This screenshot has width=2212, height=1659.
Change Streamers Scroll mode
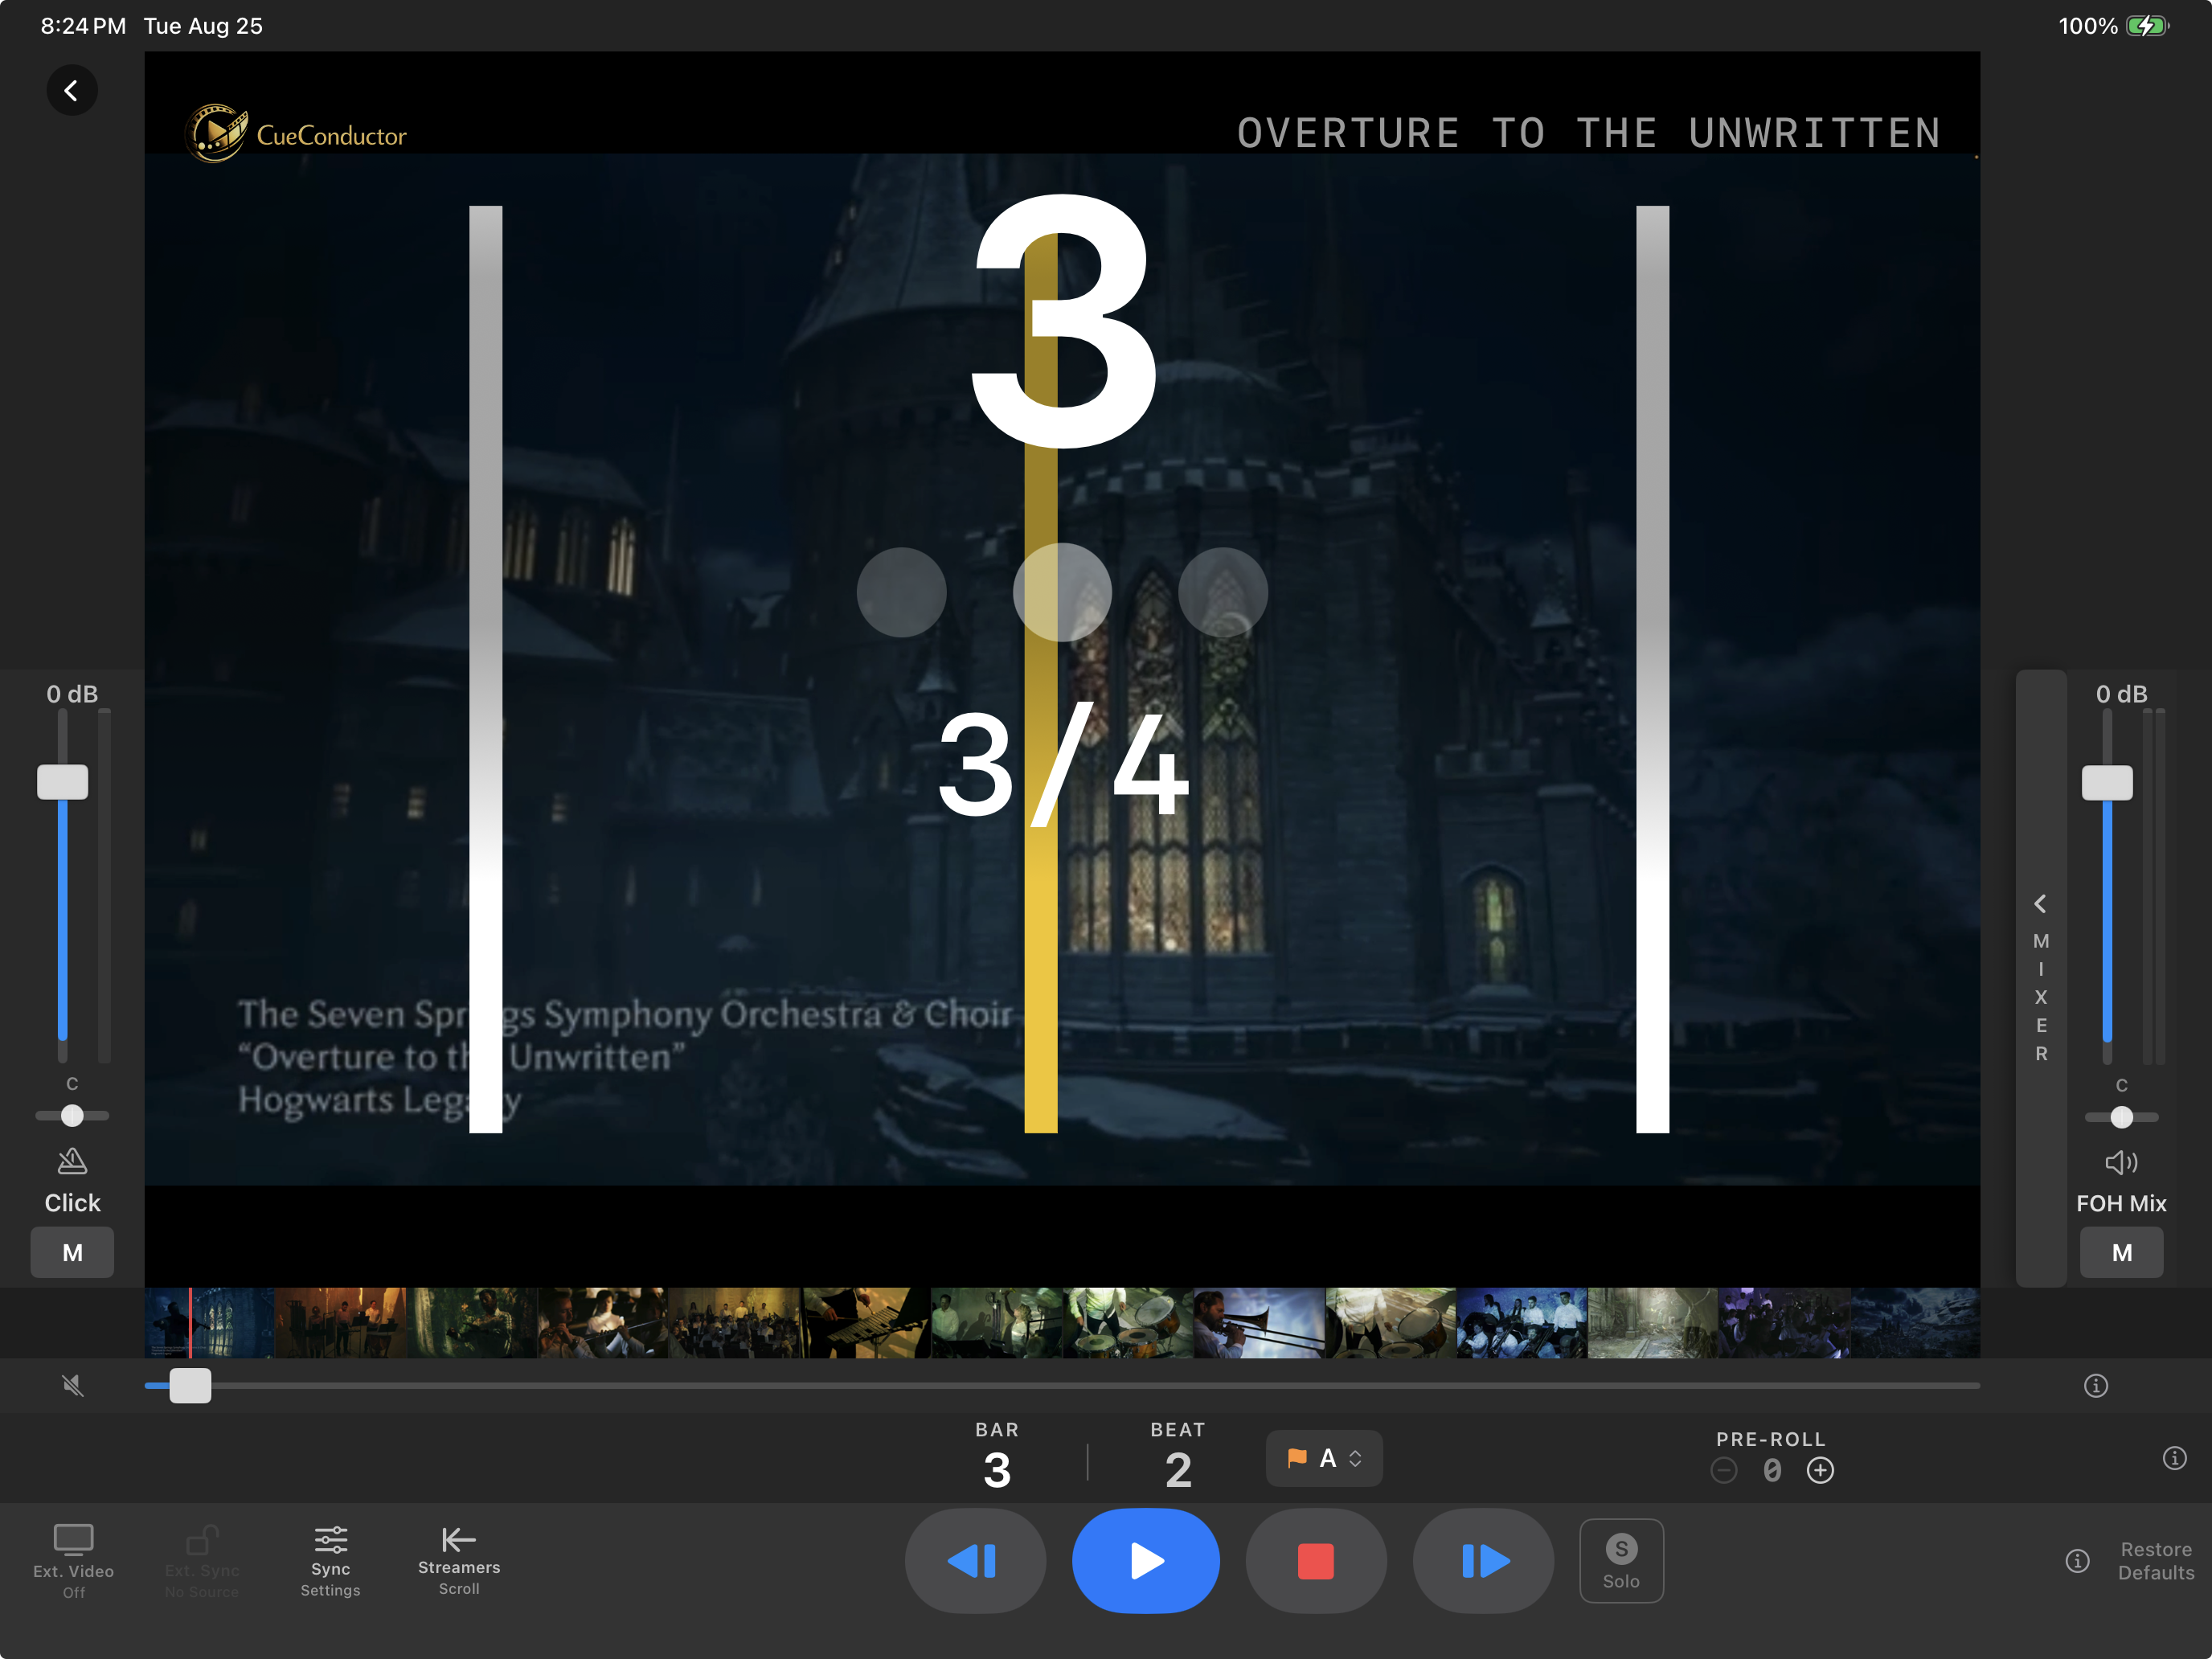[x=459, y=1560]
